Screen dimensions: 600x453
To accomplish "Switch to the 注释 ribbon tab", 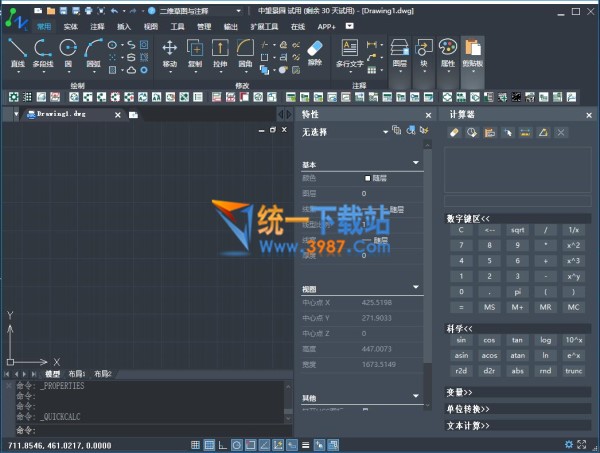I will [97, 26].
